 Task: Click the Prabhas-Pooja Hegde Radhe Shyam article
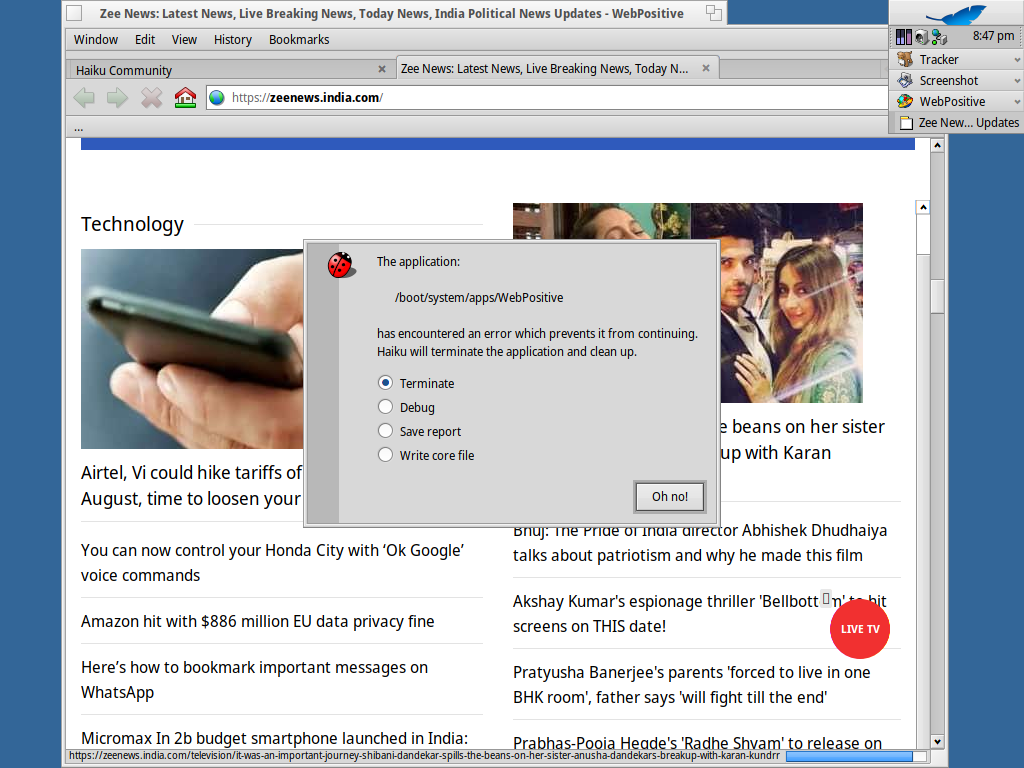coord(697,743)
